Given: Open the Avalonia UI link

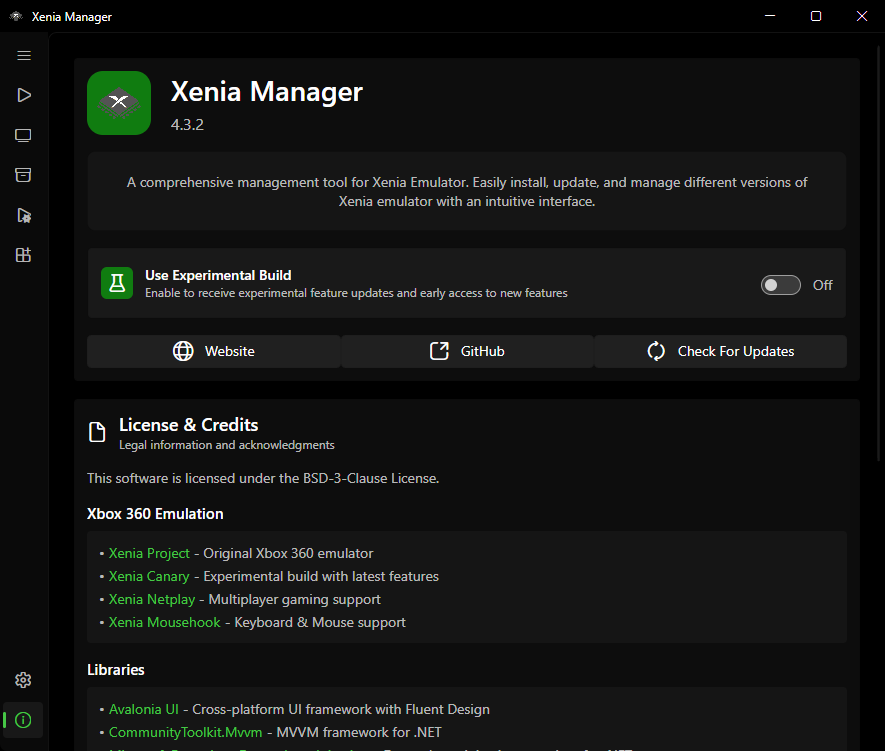Looking at the screenshot, I should click(x=143, y=709).
